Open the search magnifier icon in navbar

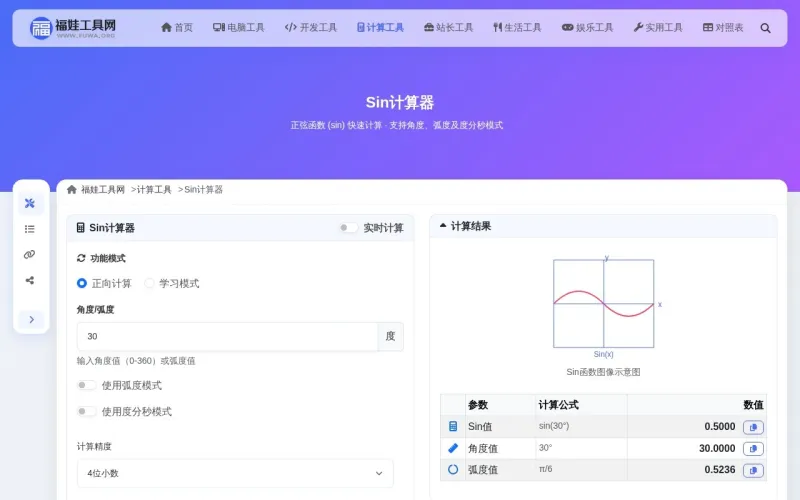pos(765,28)
